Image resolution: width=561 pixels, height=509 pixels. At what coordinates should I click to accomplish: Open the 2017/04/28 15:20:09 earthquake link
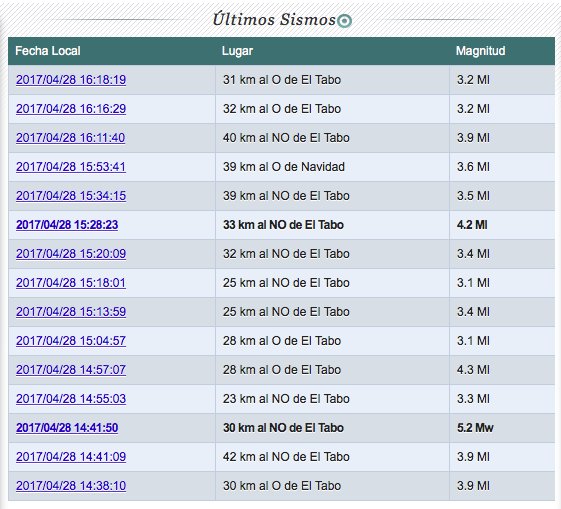point(71,253)
